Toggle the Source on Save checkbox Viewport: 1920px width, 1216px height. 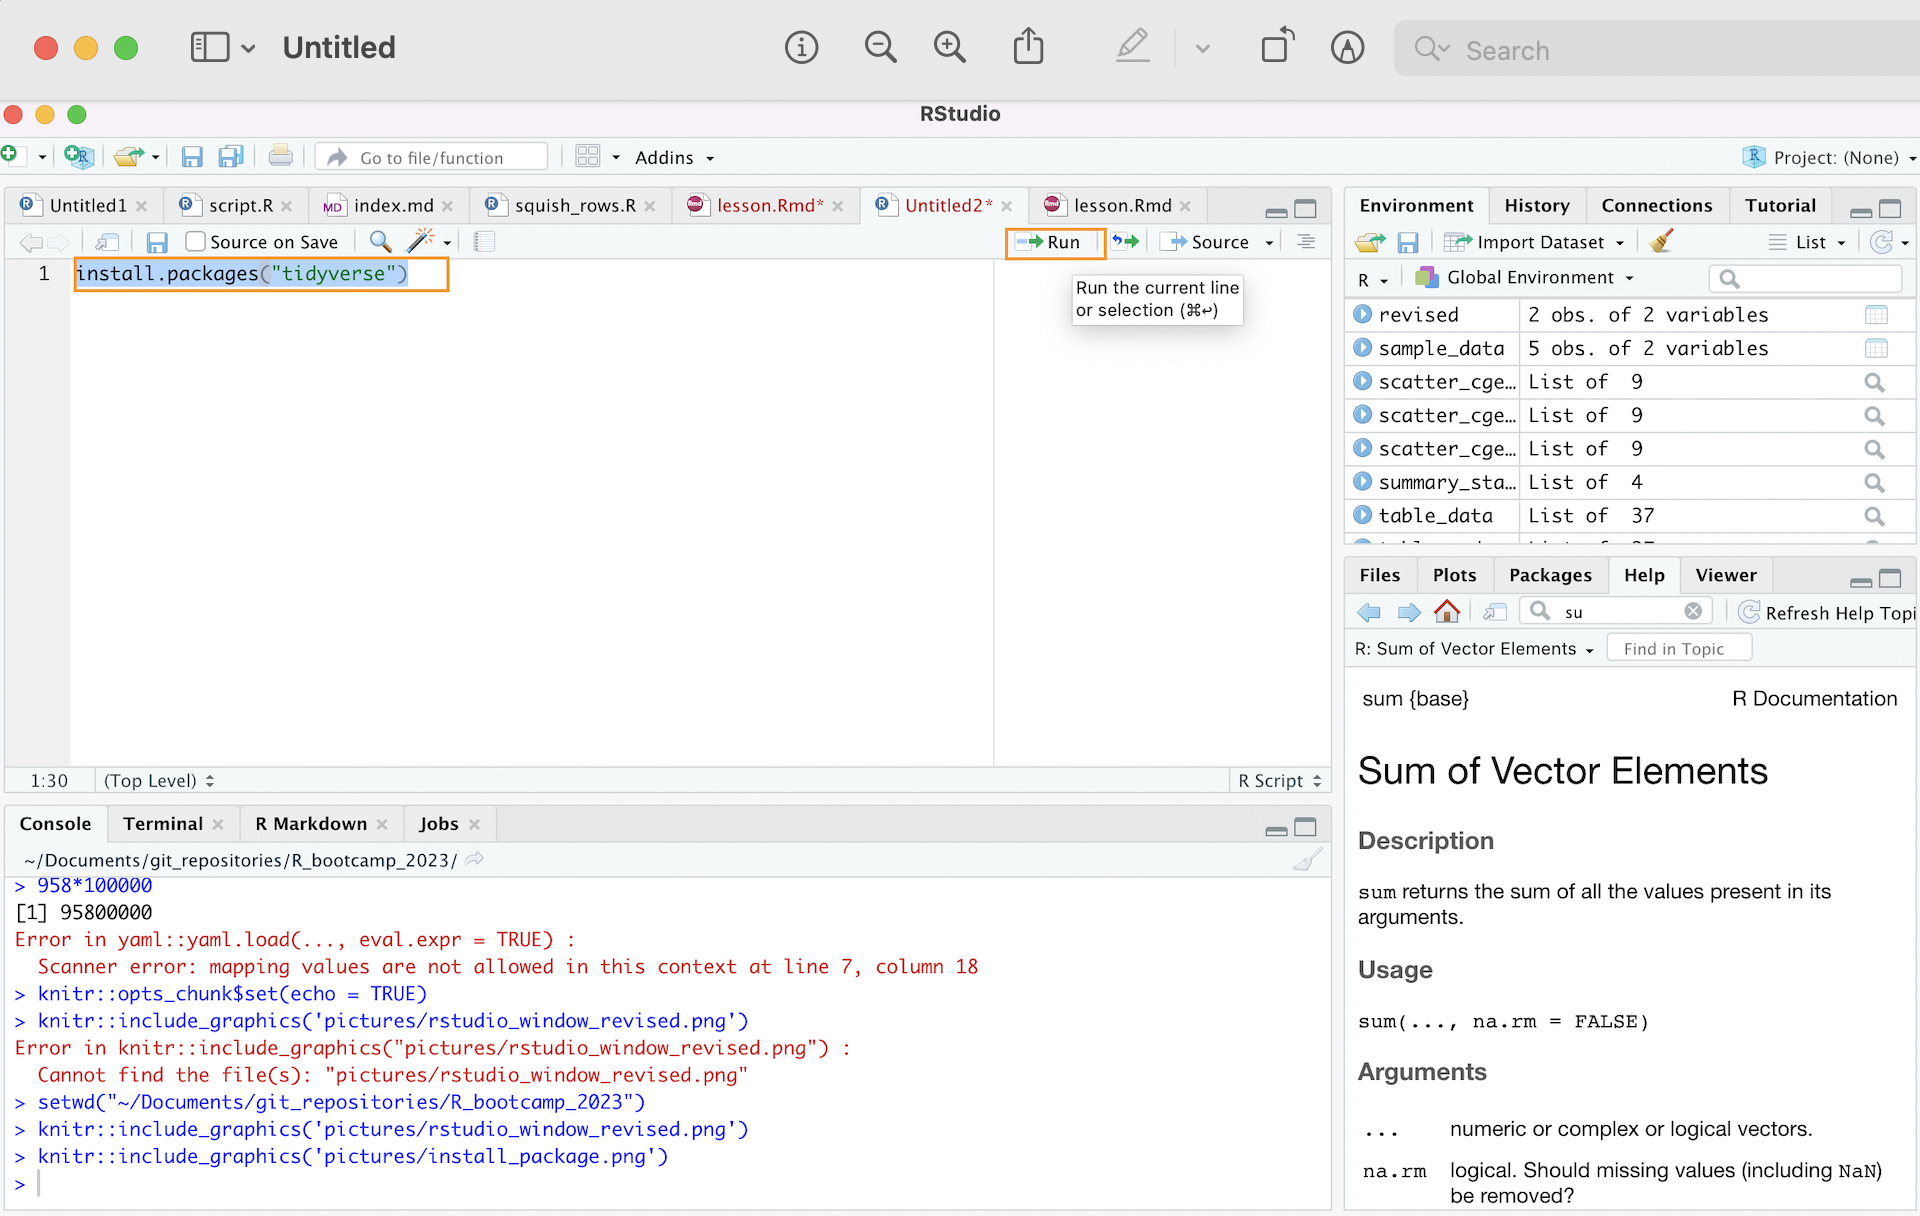(196, 241)
